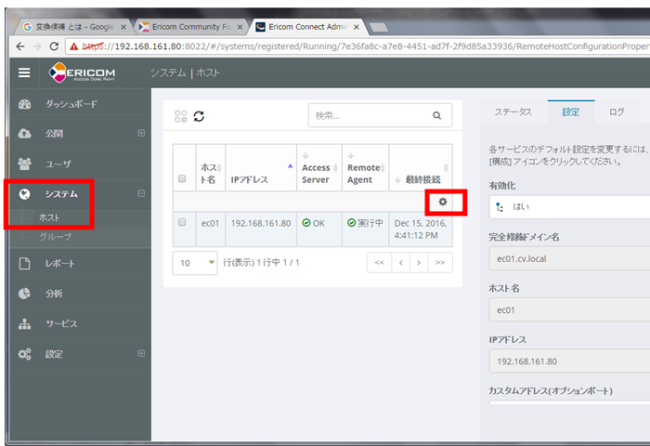Viewport: 650px width, 446px height.
Task: Switch to the ログ tab
Action: point(617,112)
